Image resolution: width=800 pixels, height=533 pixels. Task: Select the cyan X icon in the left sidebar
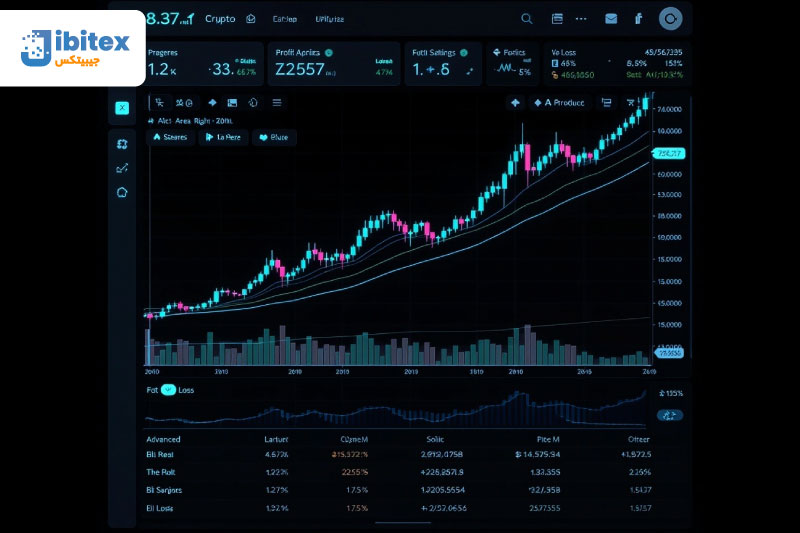pos(122,108)
